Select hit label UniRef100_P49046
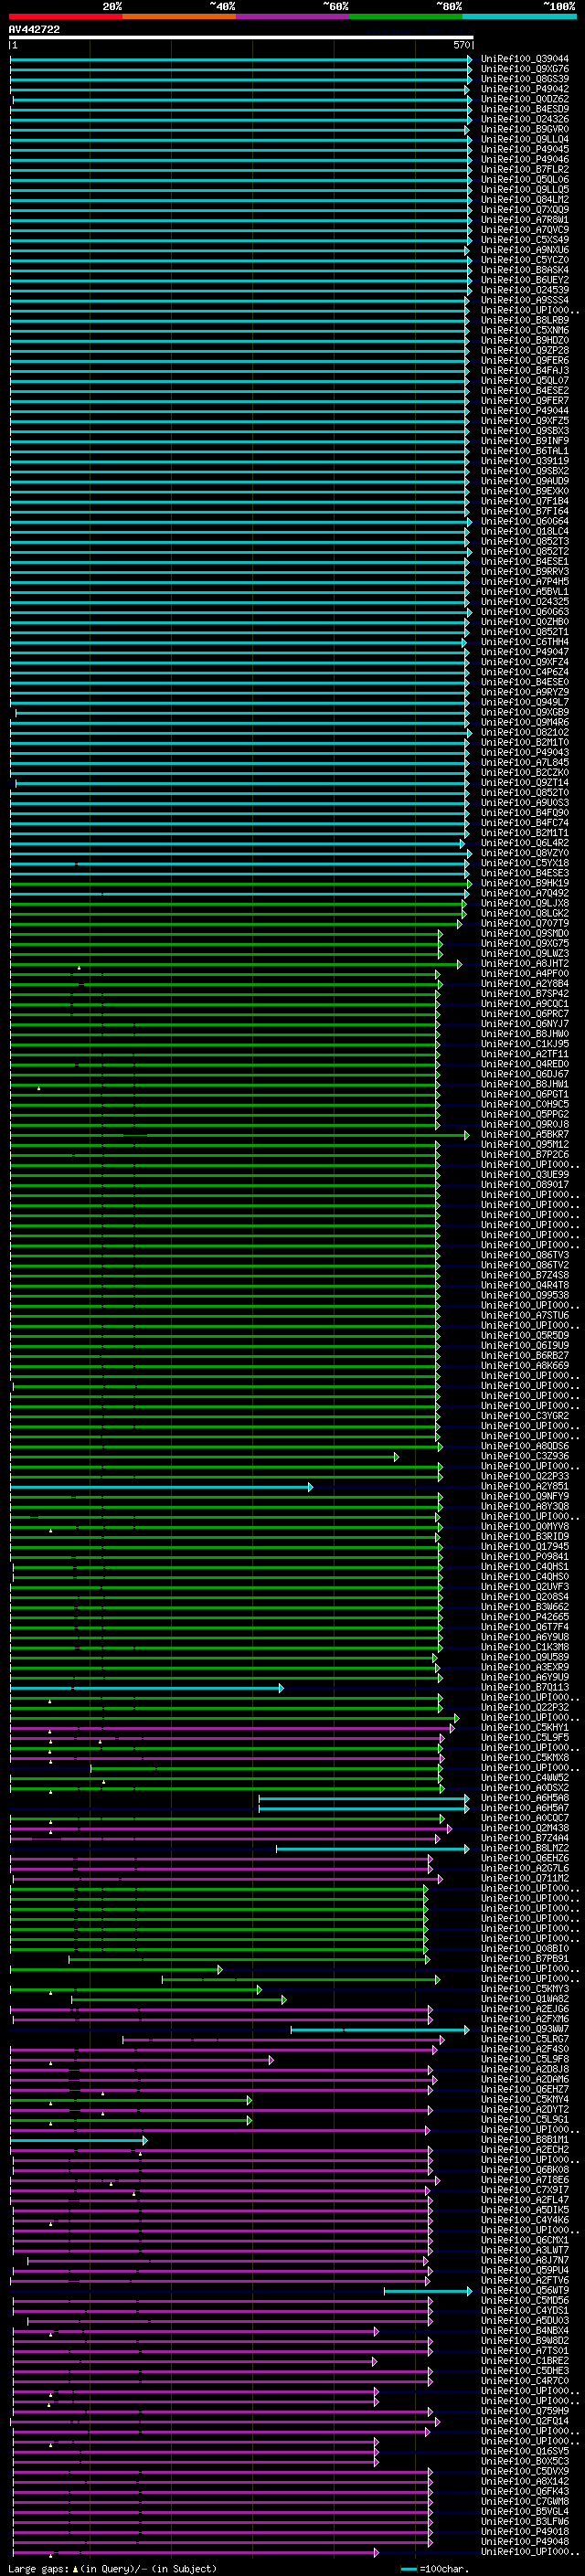 pyautogui.click(x=524, y=159)
